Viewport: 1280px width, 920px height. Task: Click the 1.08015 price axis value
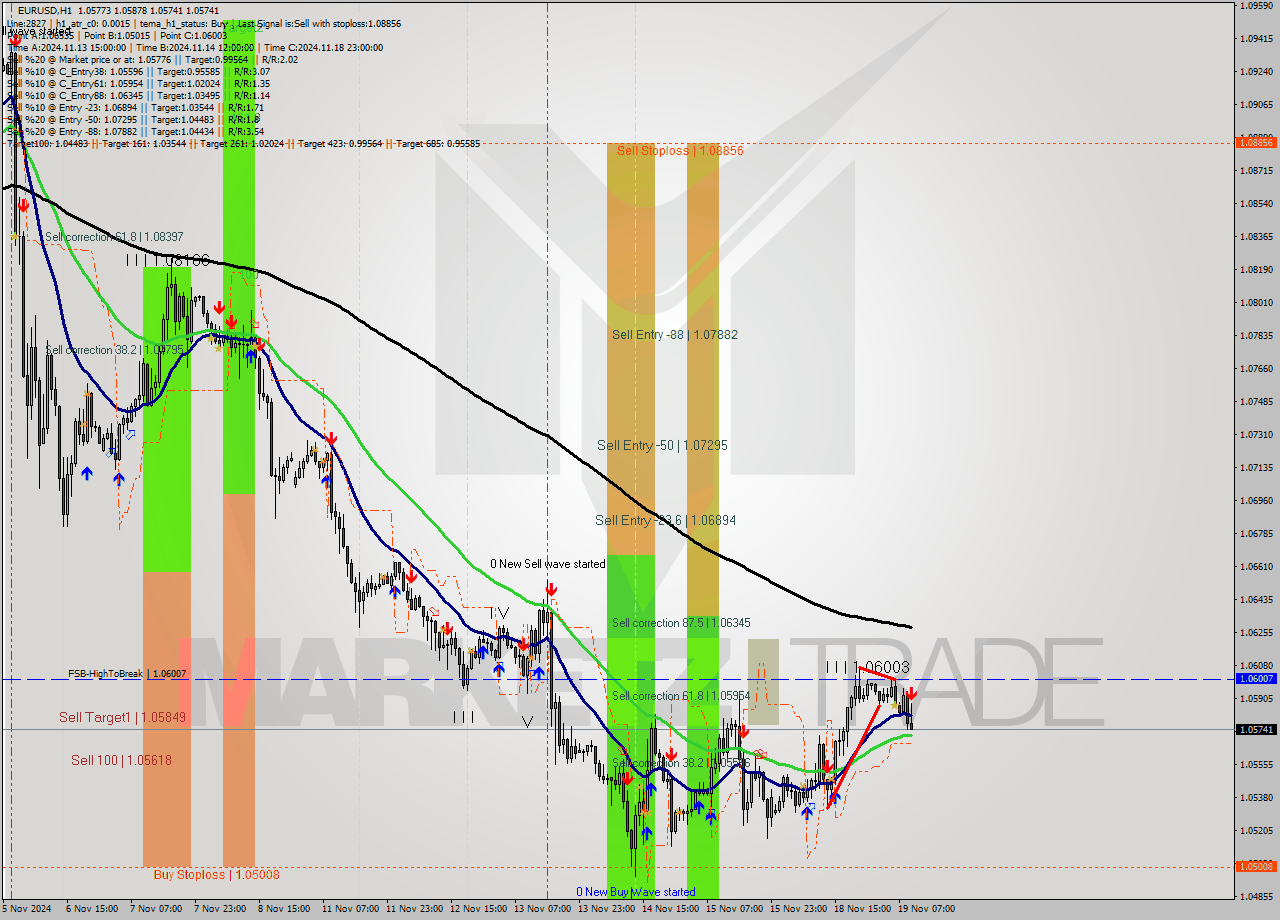(x=1256, y=302)
